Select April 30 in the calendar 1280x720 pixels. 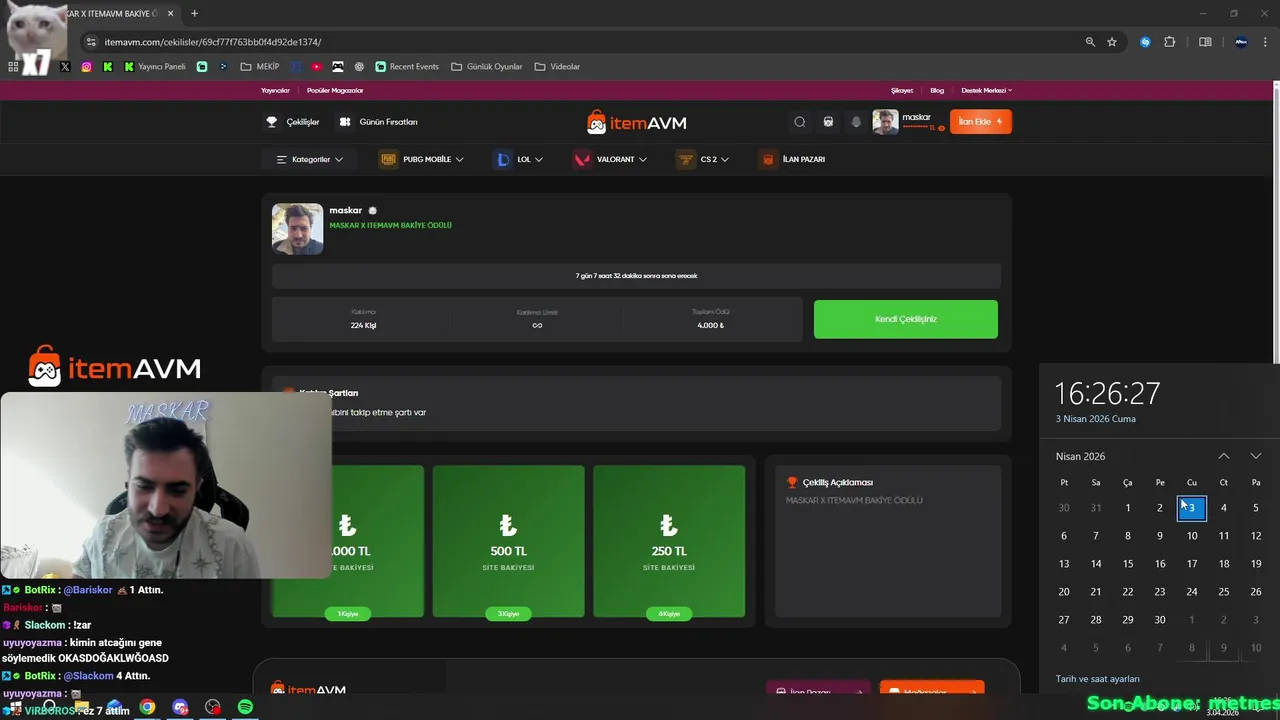tap(1160, 620)
